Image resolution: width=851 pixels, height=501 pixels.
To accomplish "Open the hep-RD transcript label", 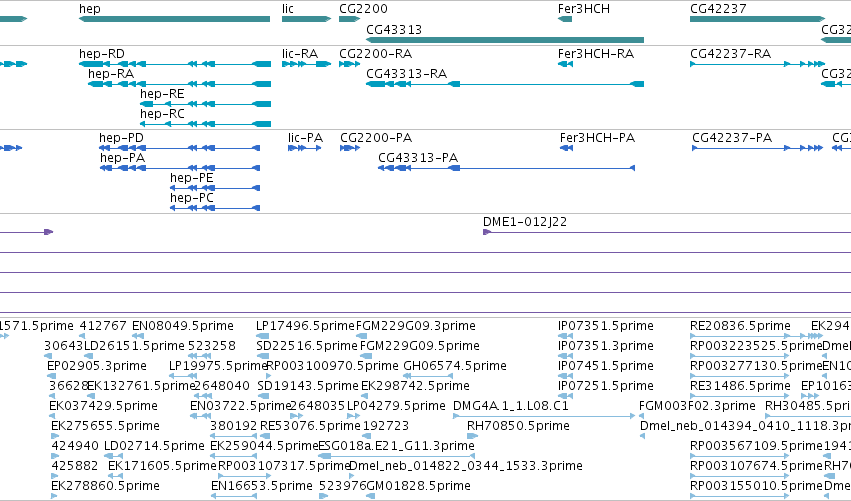I will pos(101,54).
